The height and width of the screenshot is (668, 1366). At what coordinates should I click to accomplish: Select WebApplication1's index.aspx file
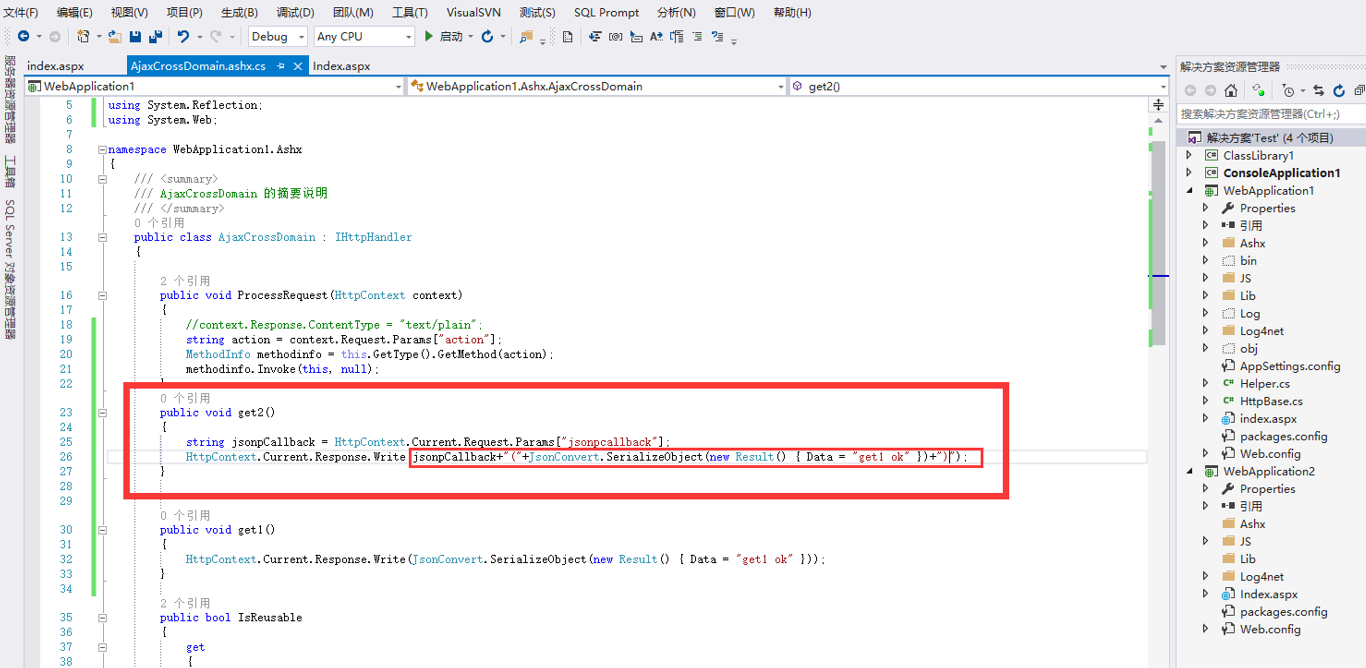coord(1268,419)
